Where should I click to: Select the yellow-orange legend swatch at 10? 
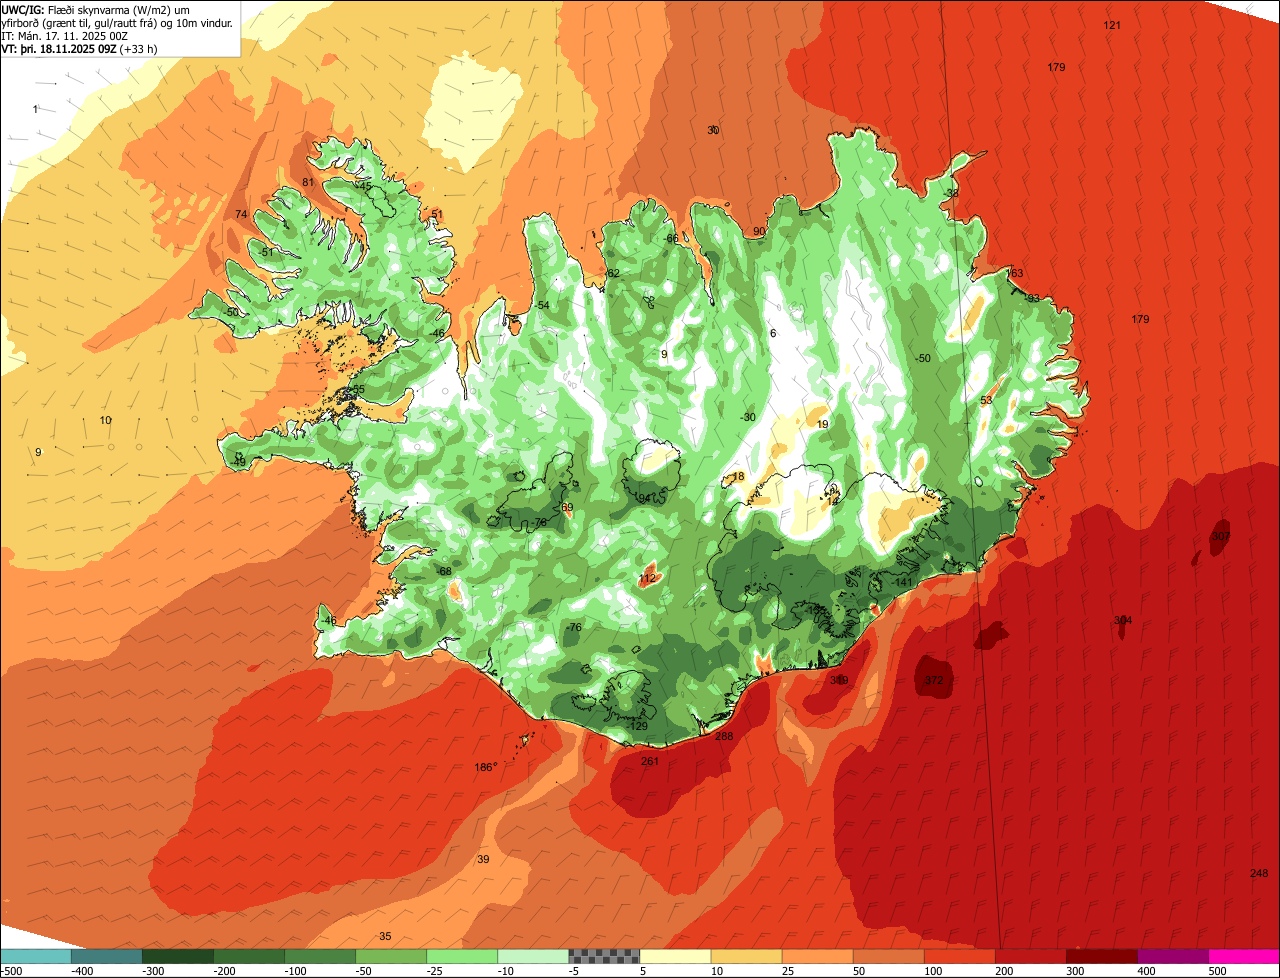[746, 956]
